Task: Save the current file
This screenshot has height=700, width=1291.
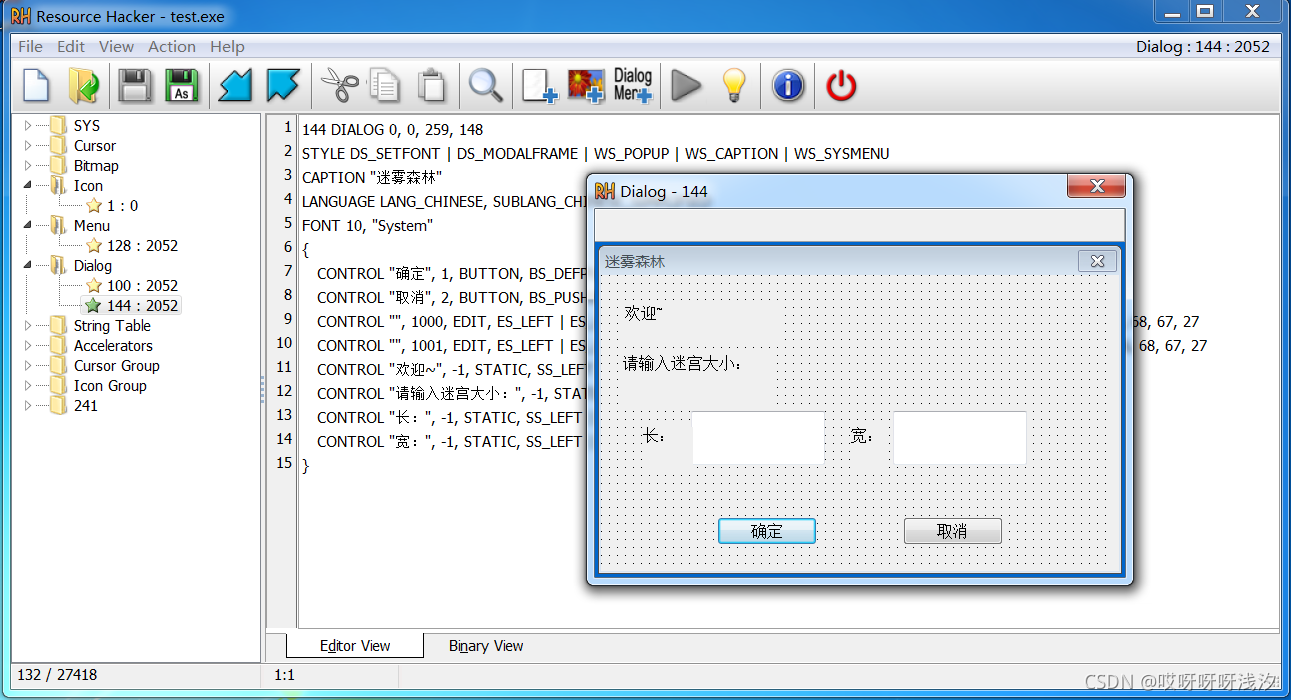Action: (134, 85)
